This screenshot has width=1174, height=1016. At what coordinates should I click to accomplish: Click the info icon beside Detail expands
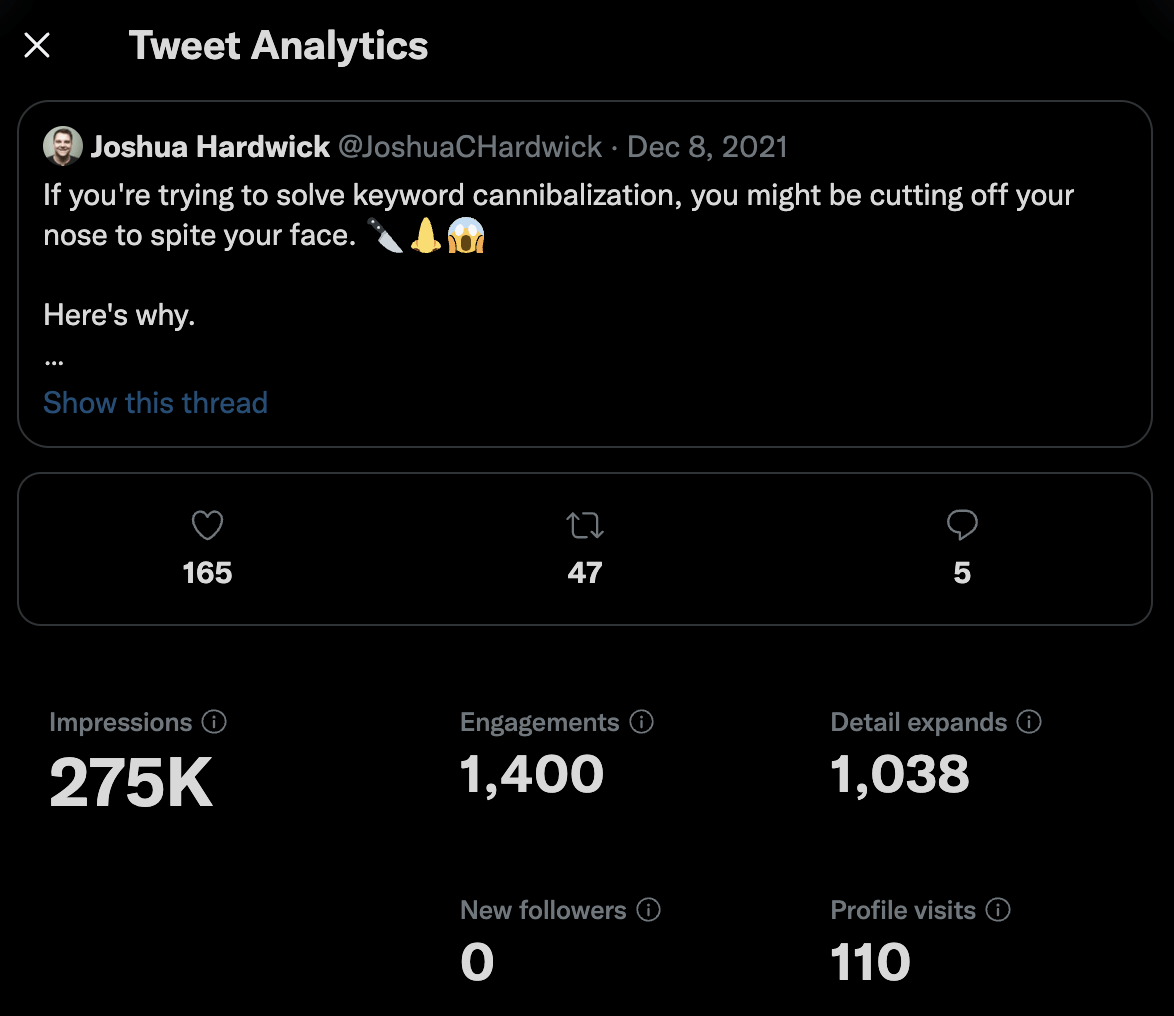click(x=1028, y=722)
